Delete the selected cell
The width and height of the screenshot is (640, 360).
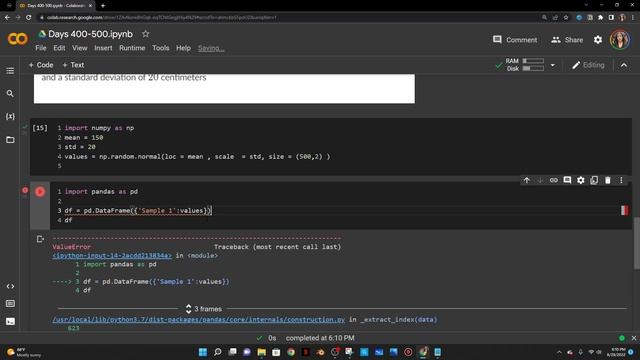(608, 180)
